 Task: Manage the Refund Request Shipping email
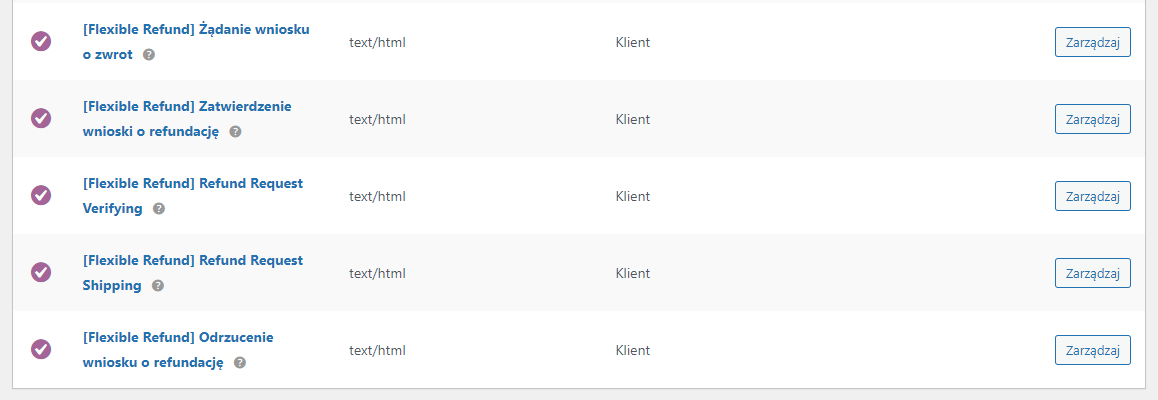pos(1092,273)
